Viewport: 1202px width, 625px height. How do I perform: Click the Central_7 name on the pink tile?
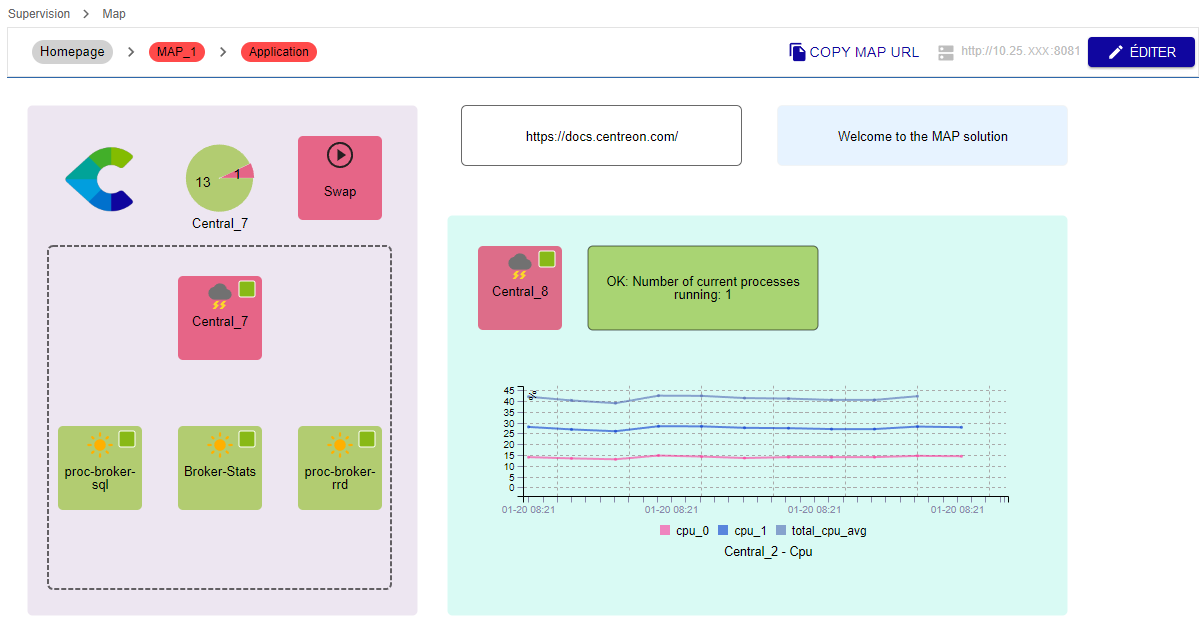[220, 321]
